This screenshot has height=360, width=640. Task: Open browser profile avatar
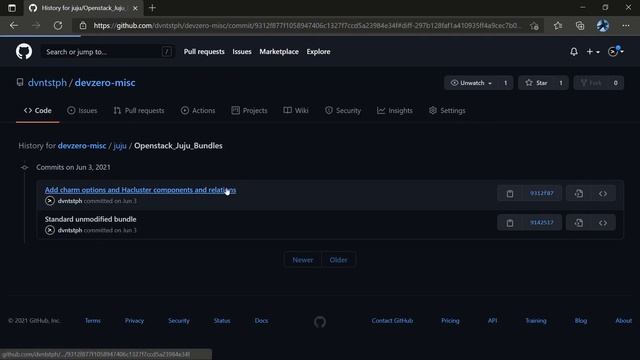(603, 26)
